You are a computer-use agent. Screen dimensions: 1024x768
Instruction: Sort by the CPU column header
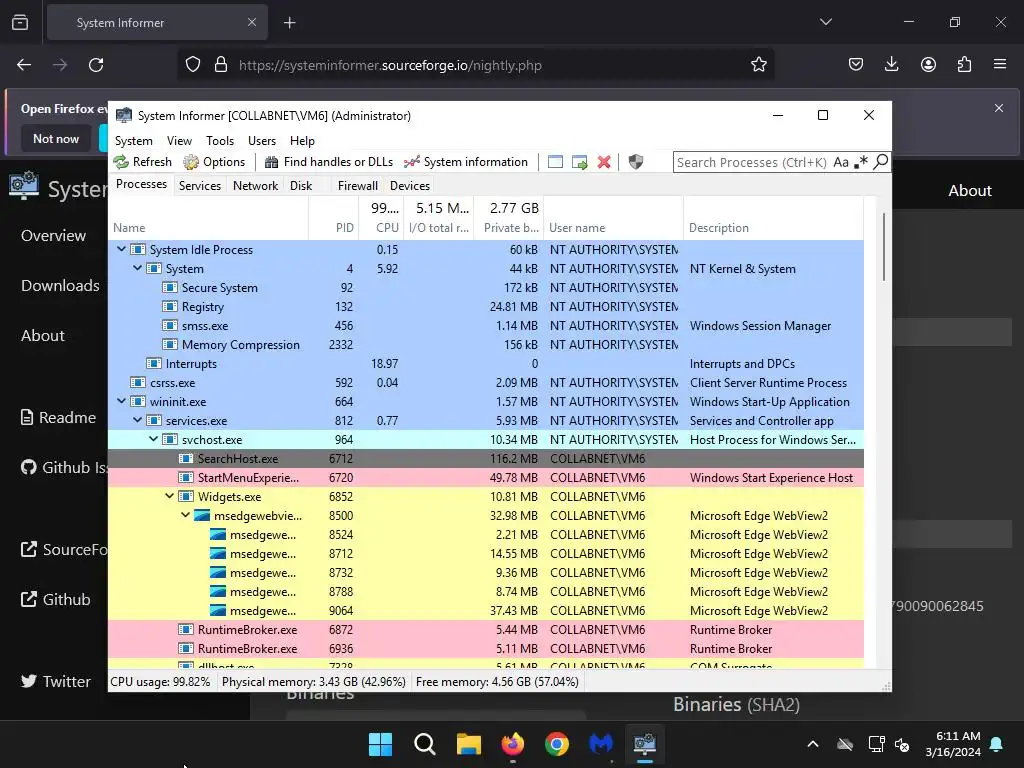click(381, 217)
